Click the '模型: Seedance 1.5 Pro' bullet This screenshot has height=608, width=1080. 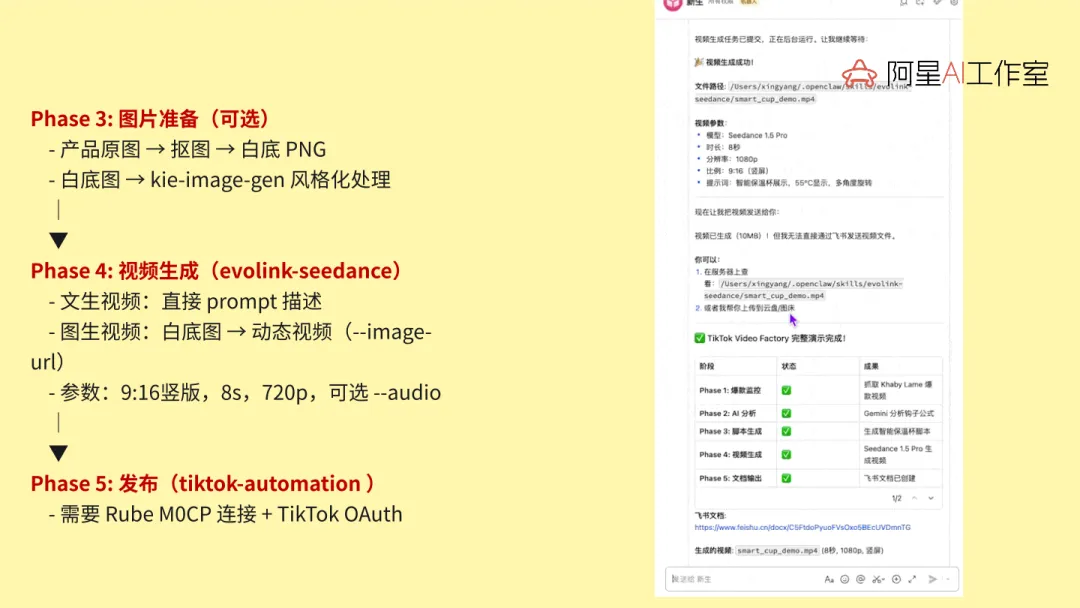pyautogui.click(x=746, y=136)
